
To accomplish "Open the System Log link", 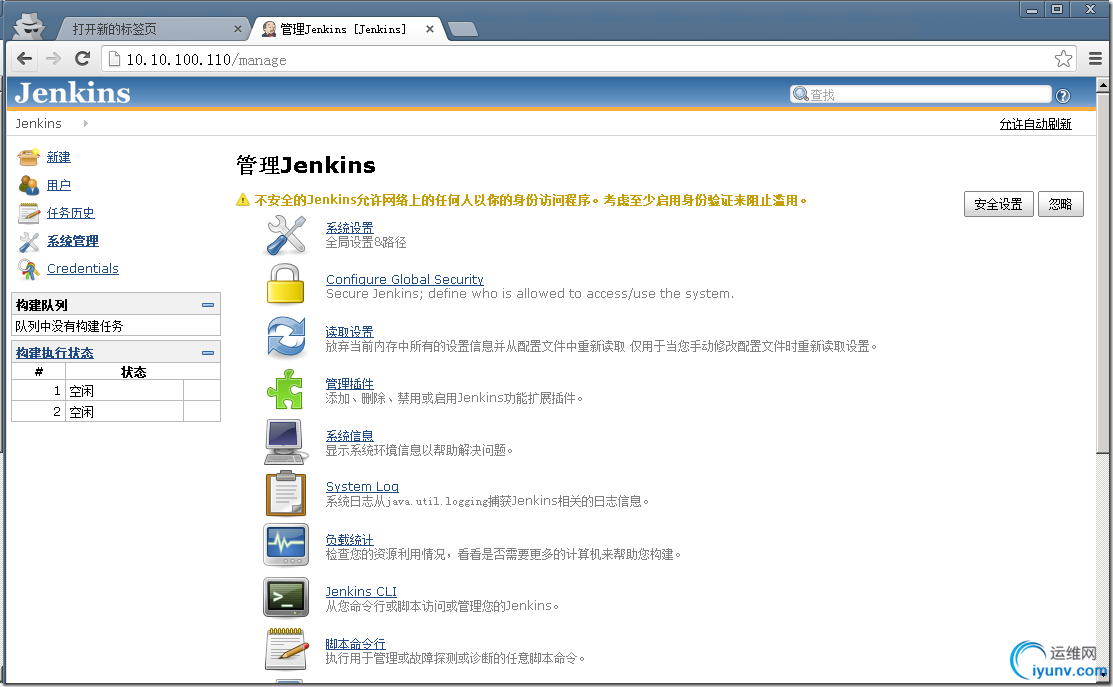I will click(362, 487).
